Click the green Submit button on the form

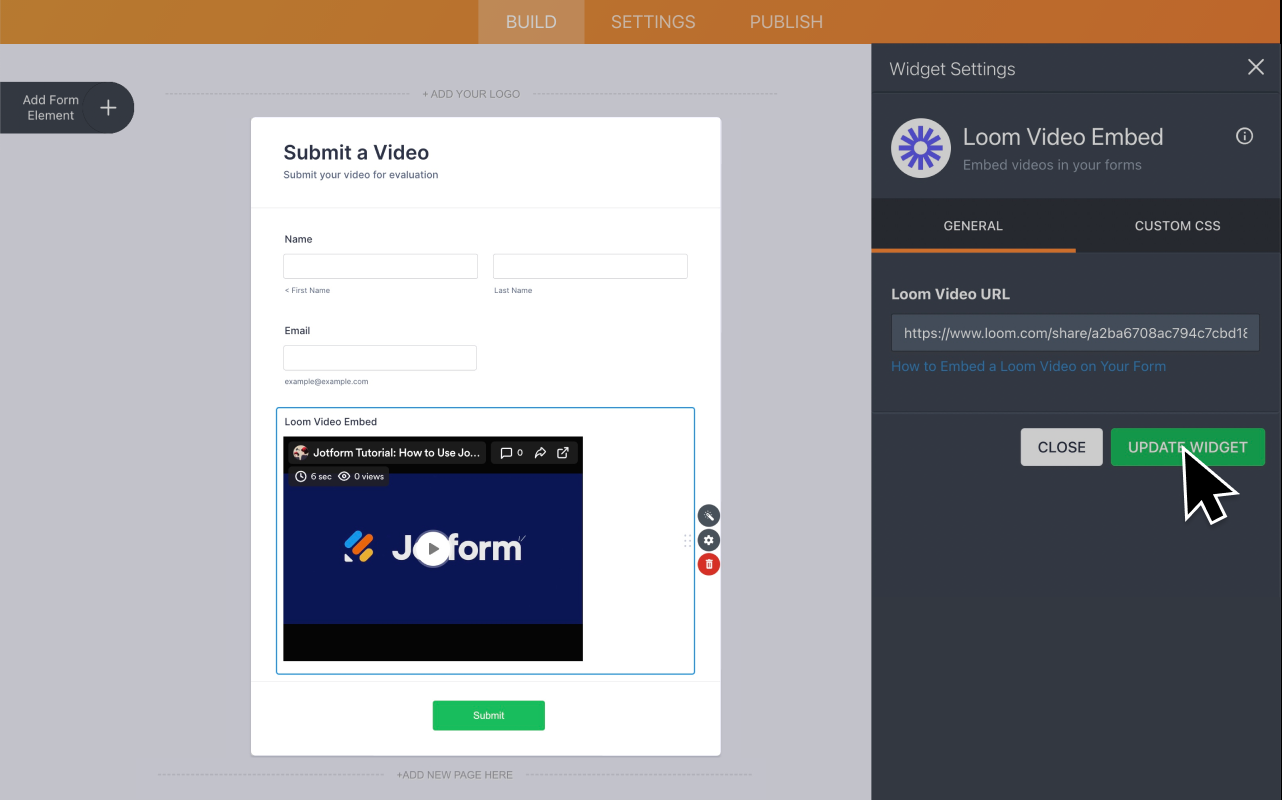(x=488, y=715)
